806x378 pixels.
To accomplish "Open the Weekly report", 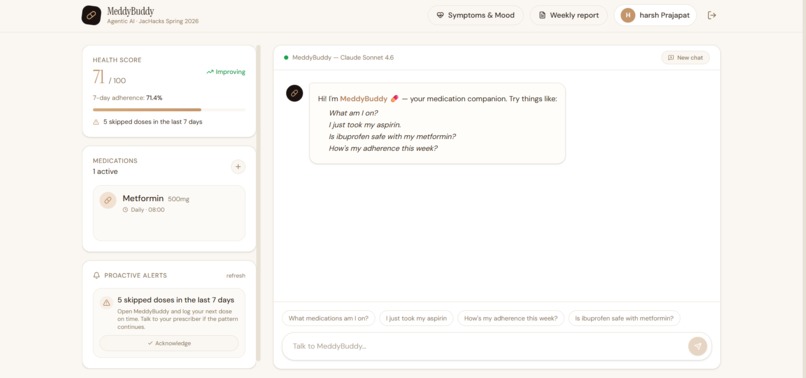I will 569,15.
